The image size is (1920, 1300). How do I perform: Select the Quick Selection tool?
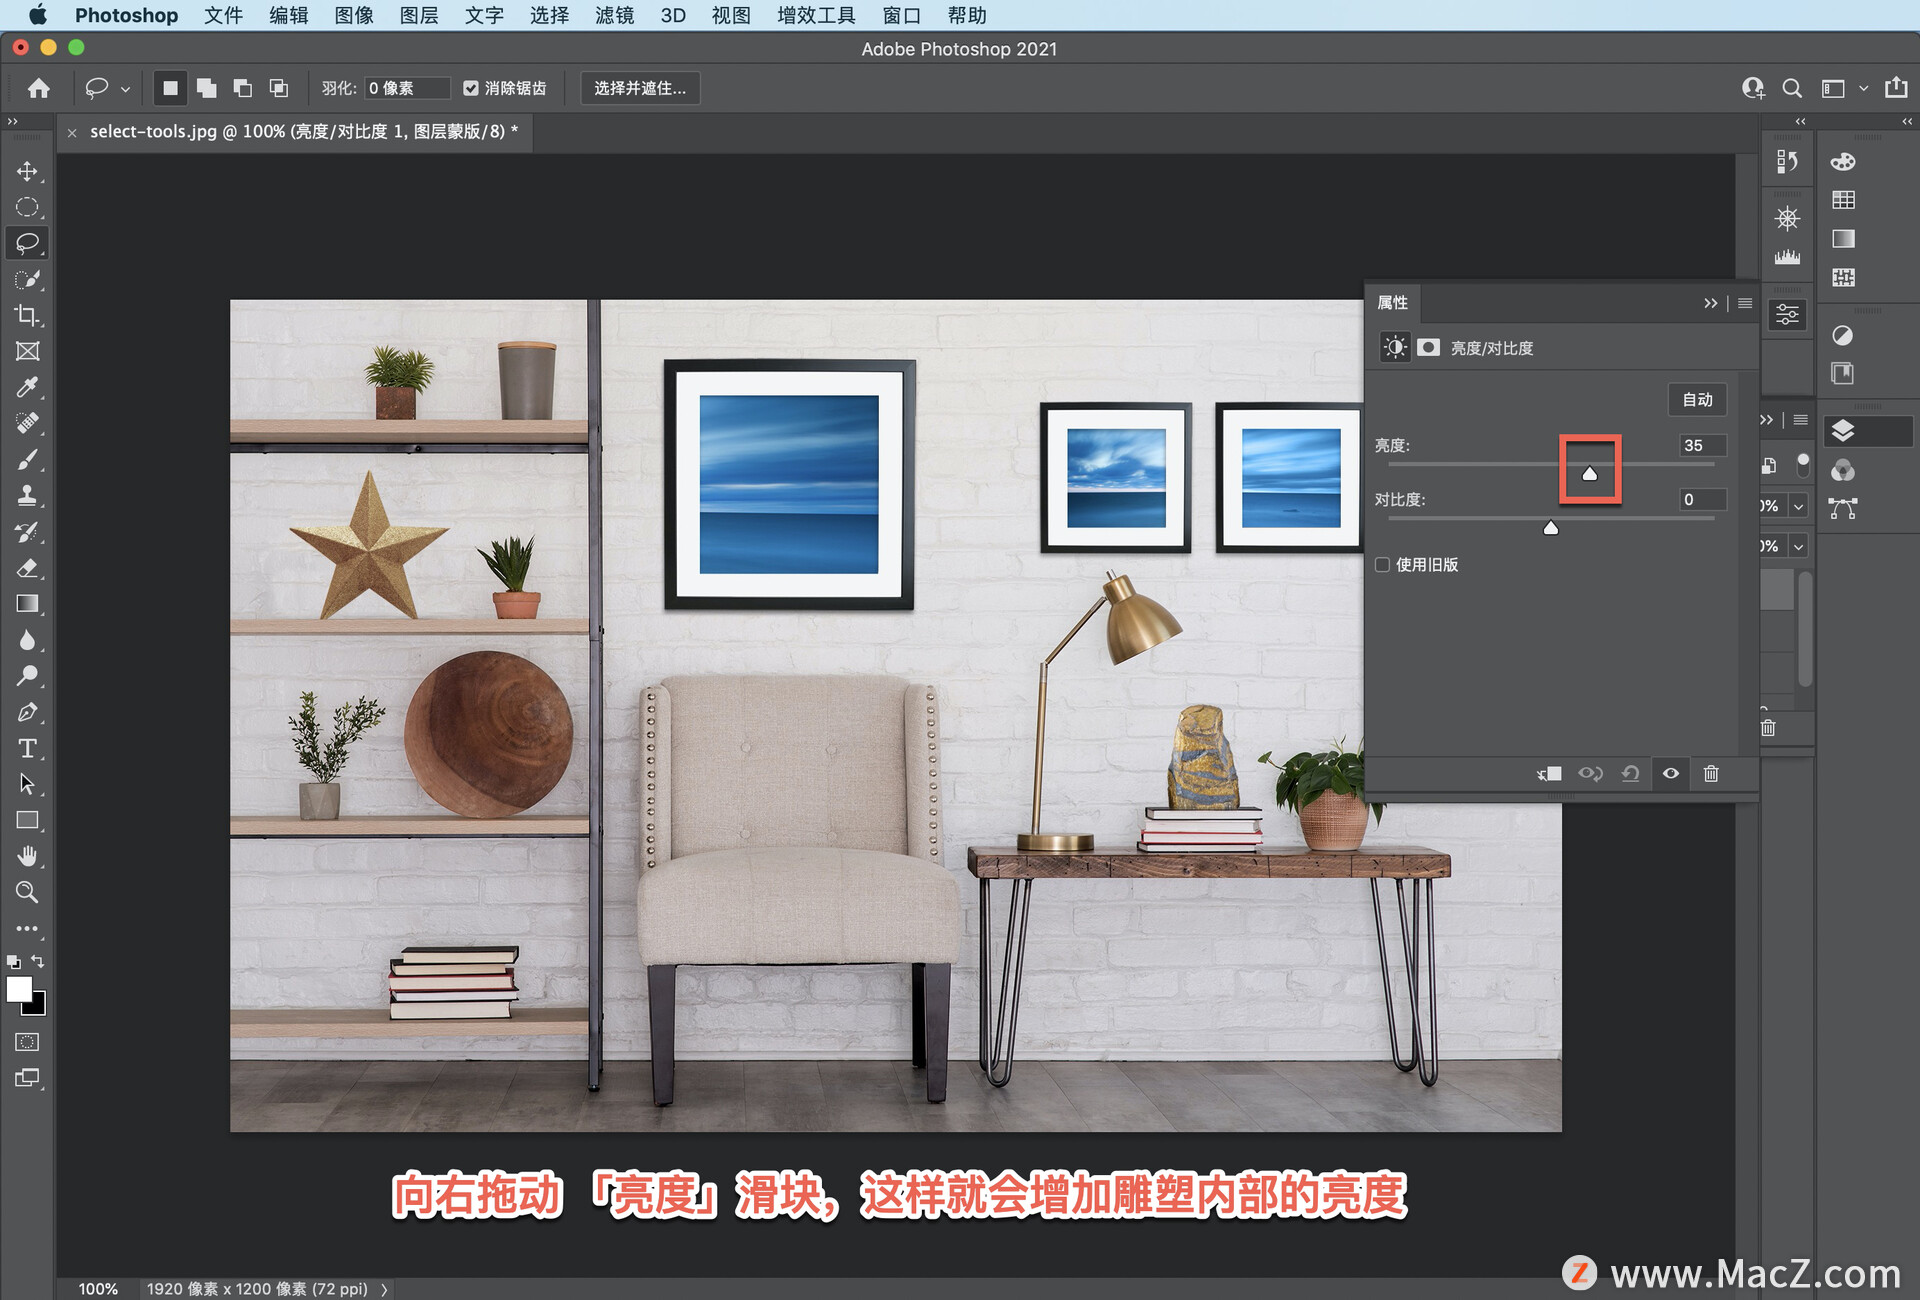coord(27,279)
